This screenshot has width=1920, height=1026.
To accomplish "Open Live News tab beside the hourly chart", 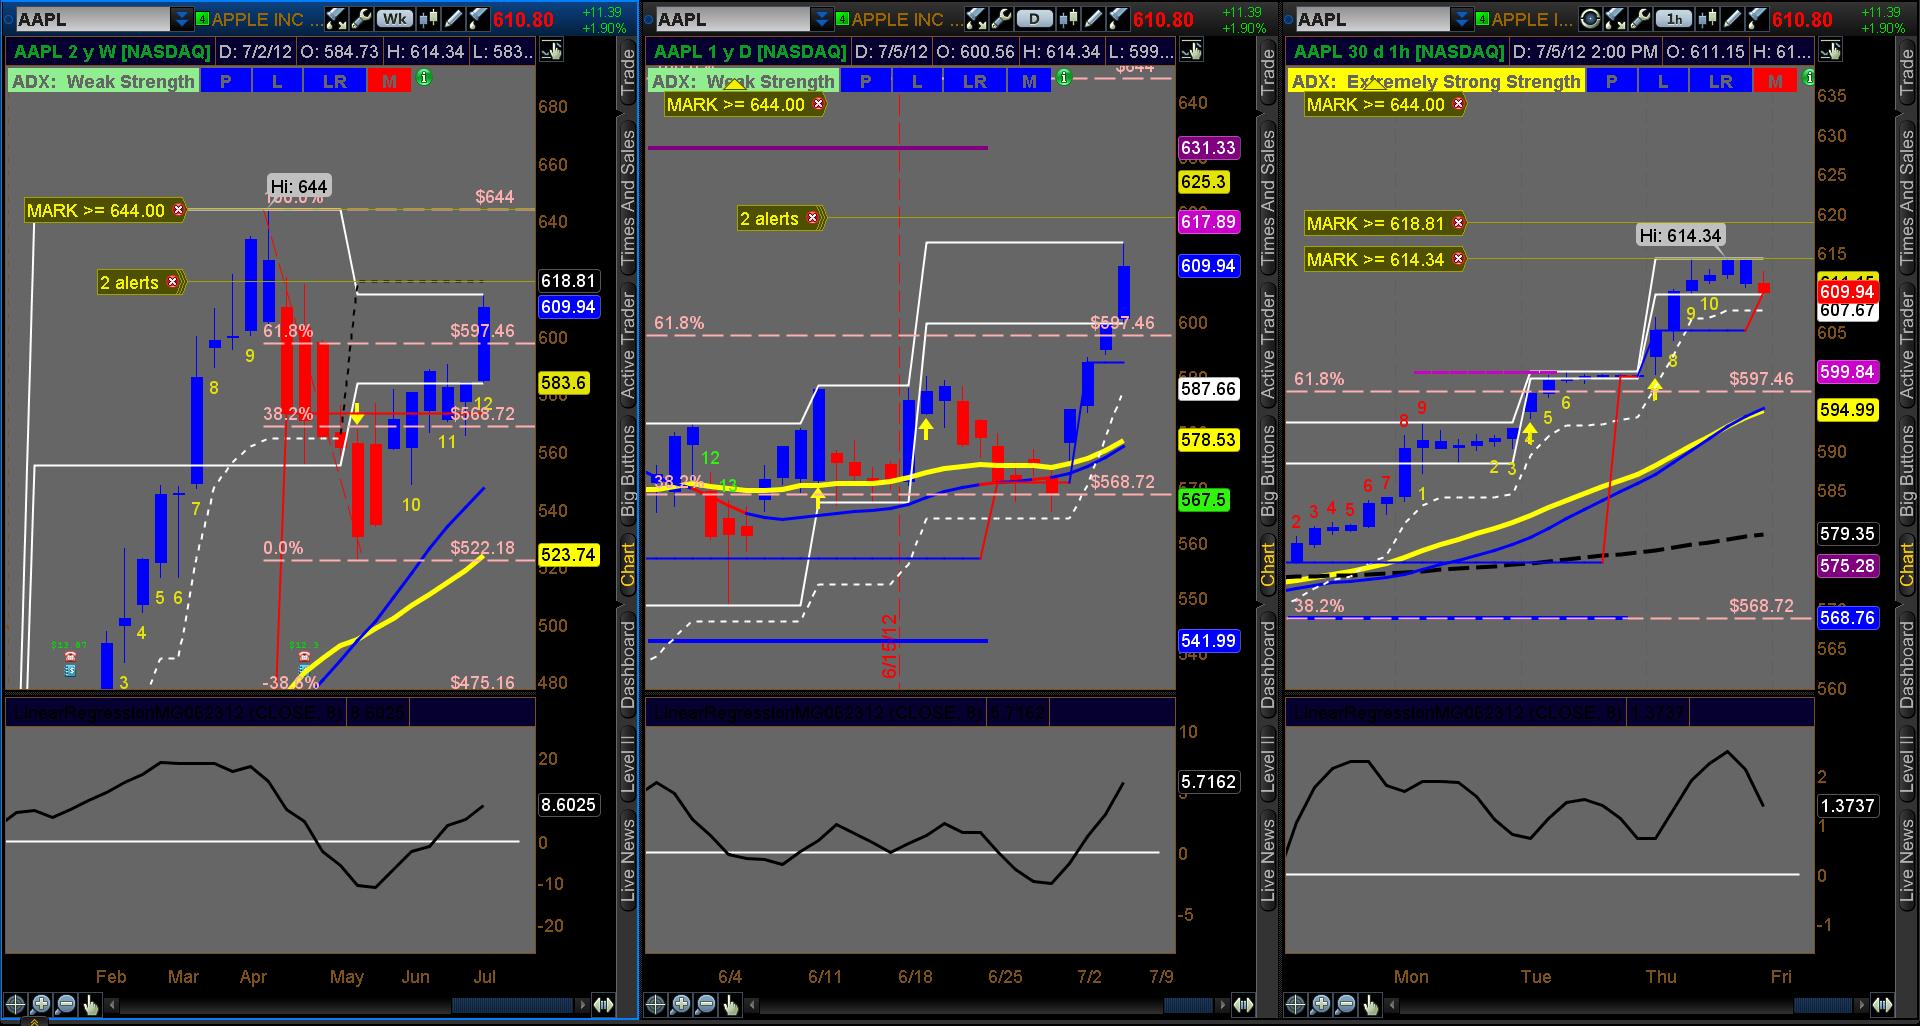I will tap(1908, 861).
